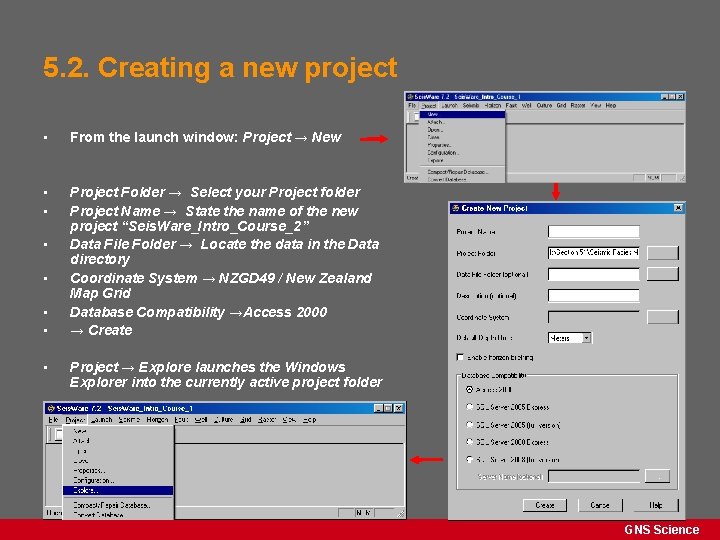Screen dimensions: 720x540
Task: Click Server Name browse button
Action: pos(657,476)
